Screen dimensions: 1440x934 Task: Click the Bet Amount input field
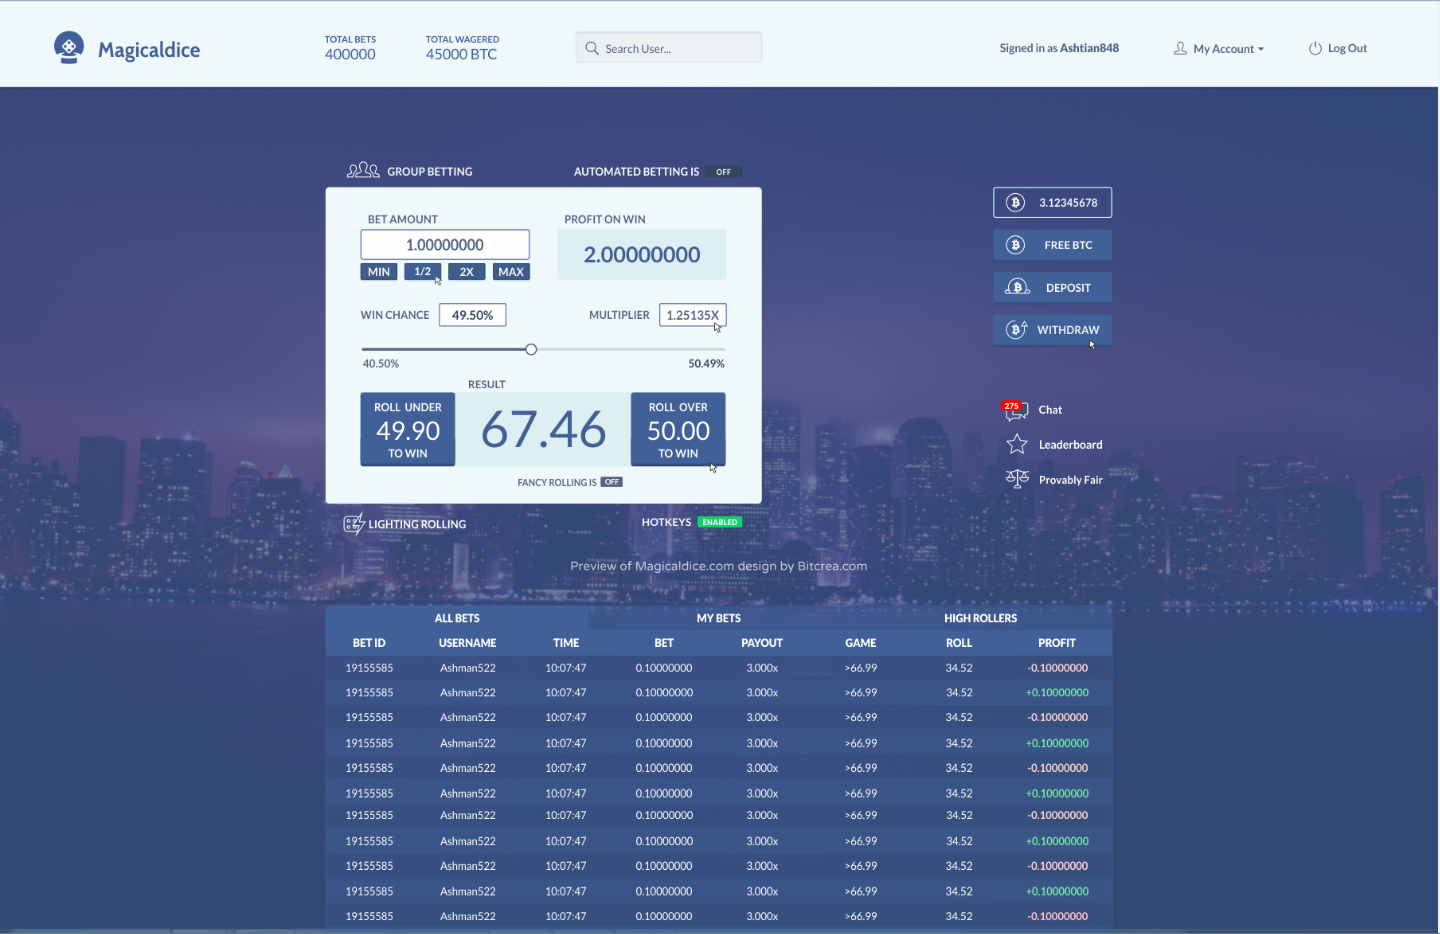pyautogui.click(x=445, y=245)
